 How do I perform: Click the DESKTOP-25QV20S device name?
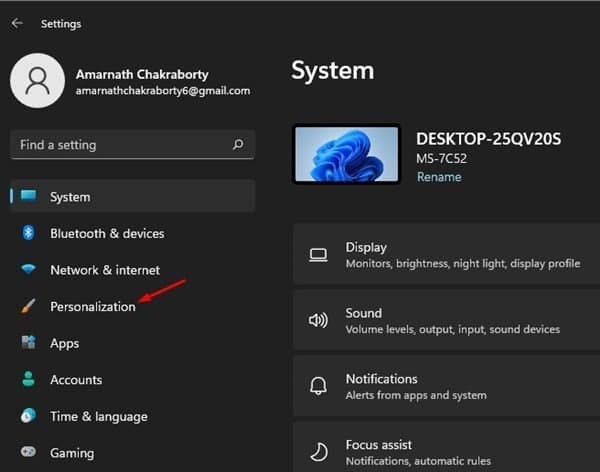[489, 139]
